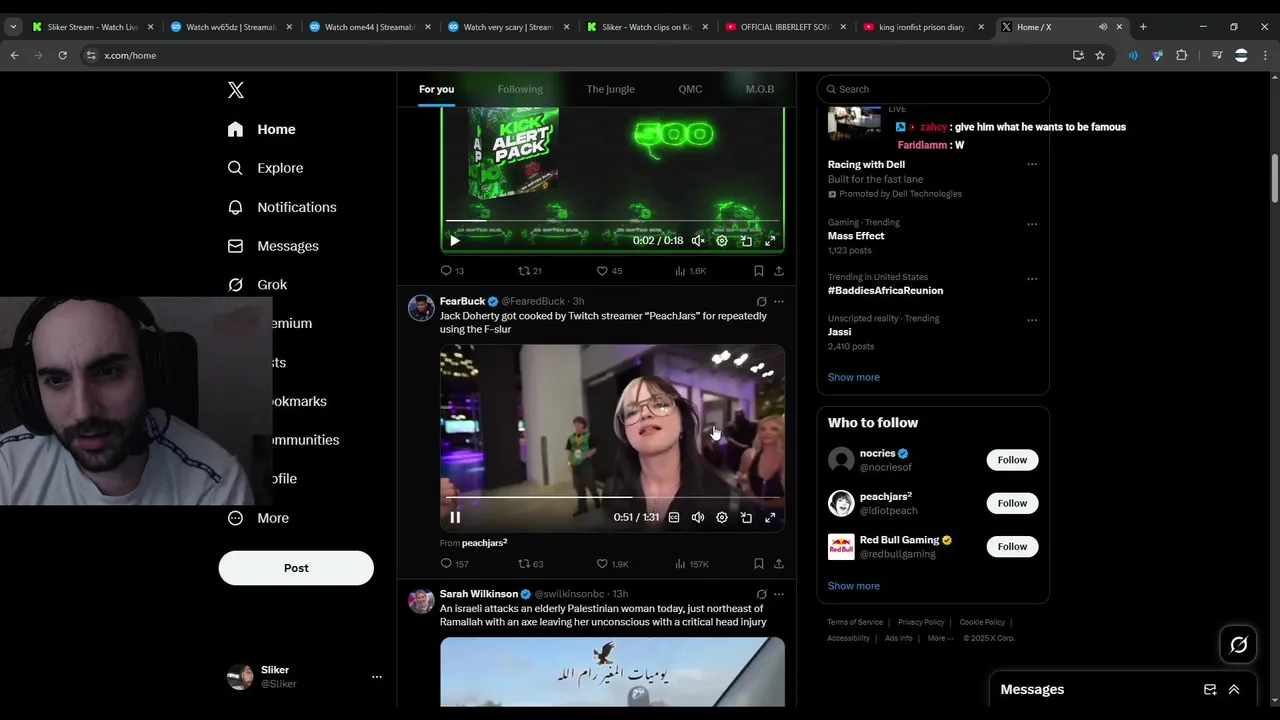
Task: Enter fullscreen on FearBuck video
Action: [x=770, y=517]
